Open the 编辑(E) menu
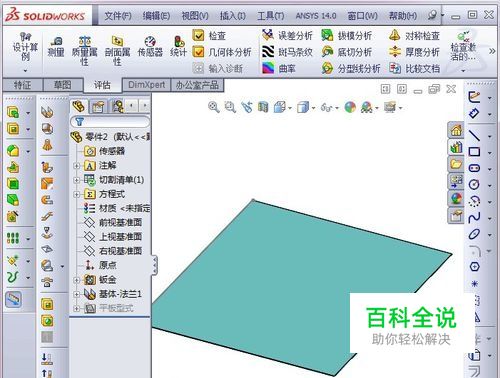The image size is (500, 378). [x=156, y=16]
